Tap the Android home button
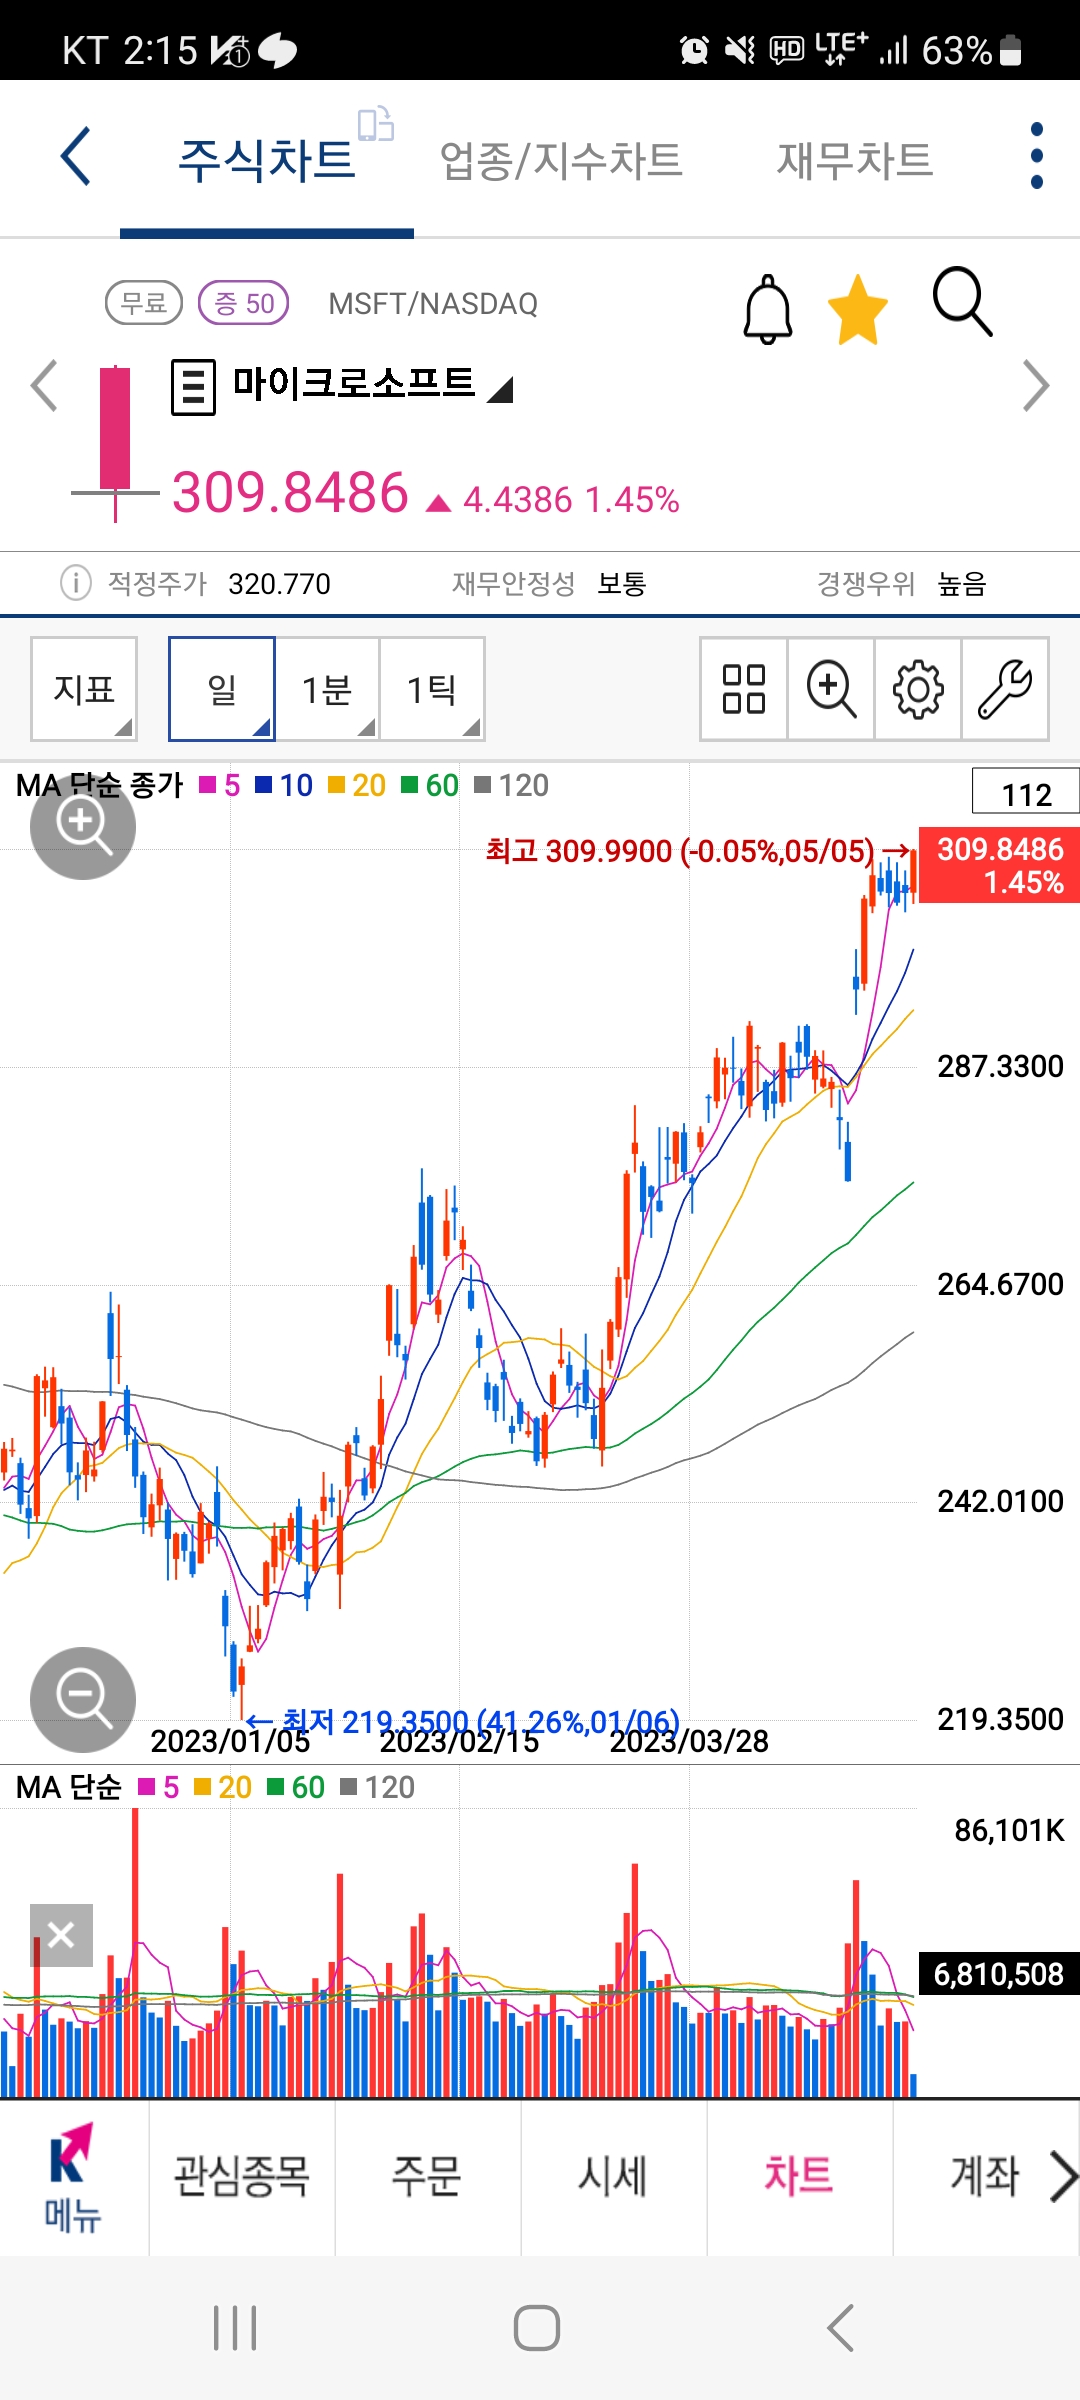This screenshot has width=1080, height=2400. tap(537, 2329)
